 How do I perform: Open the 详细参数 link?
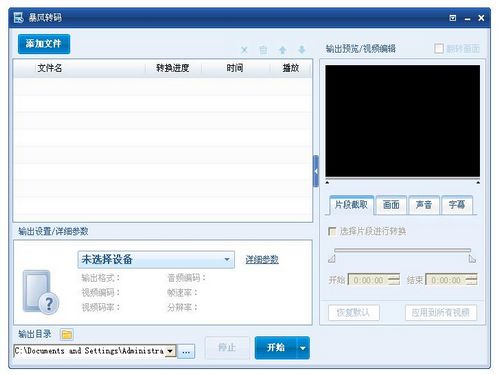(262, 260)
